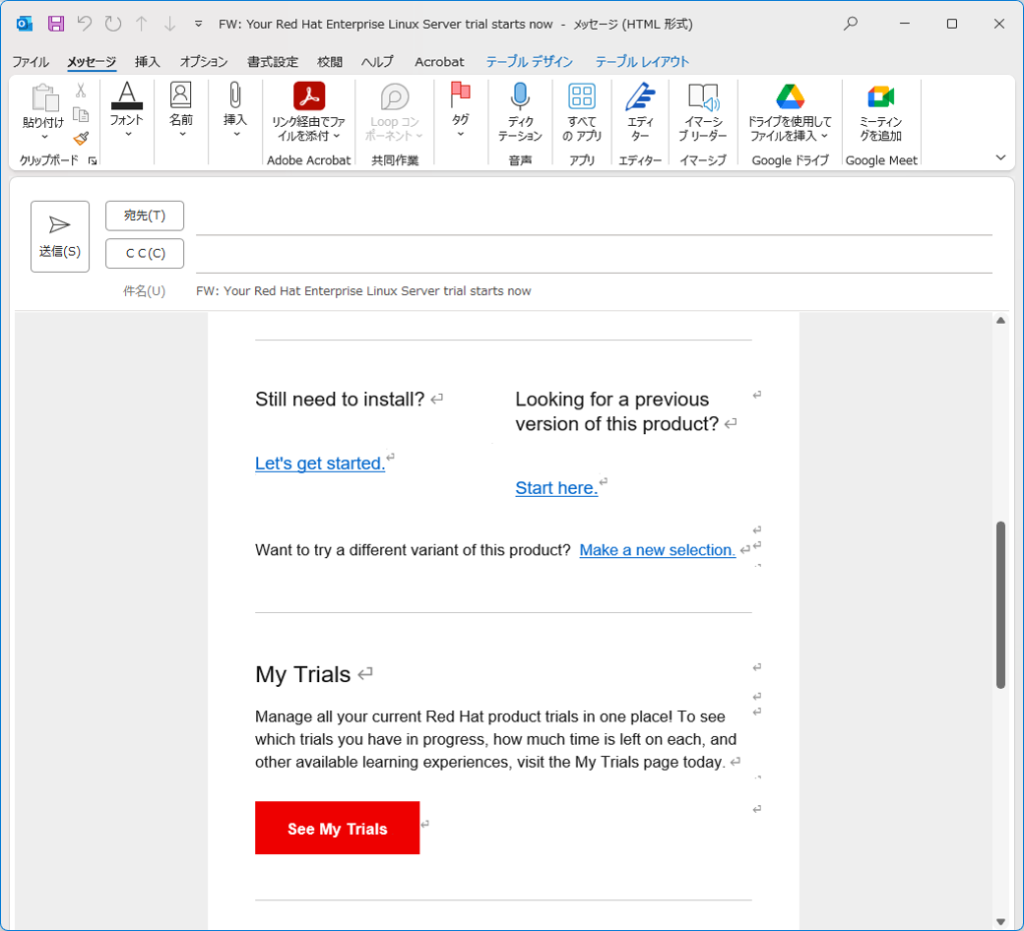Expand the Tags flag dropdown
The width and height of the screenshot is (1024, 931).
[460, 133]
